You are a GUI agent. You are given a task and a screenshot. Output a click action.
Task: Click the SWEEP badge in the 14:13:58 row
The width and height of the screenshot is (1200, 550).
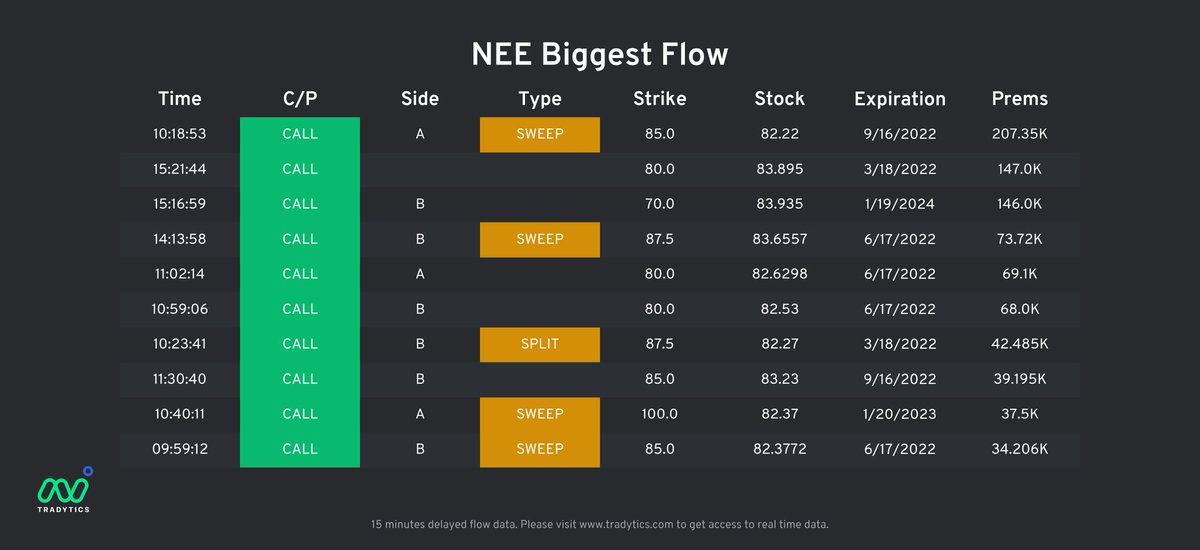[540, 239]
